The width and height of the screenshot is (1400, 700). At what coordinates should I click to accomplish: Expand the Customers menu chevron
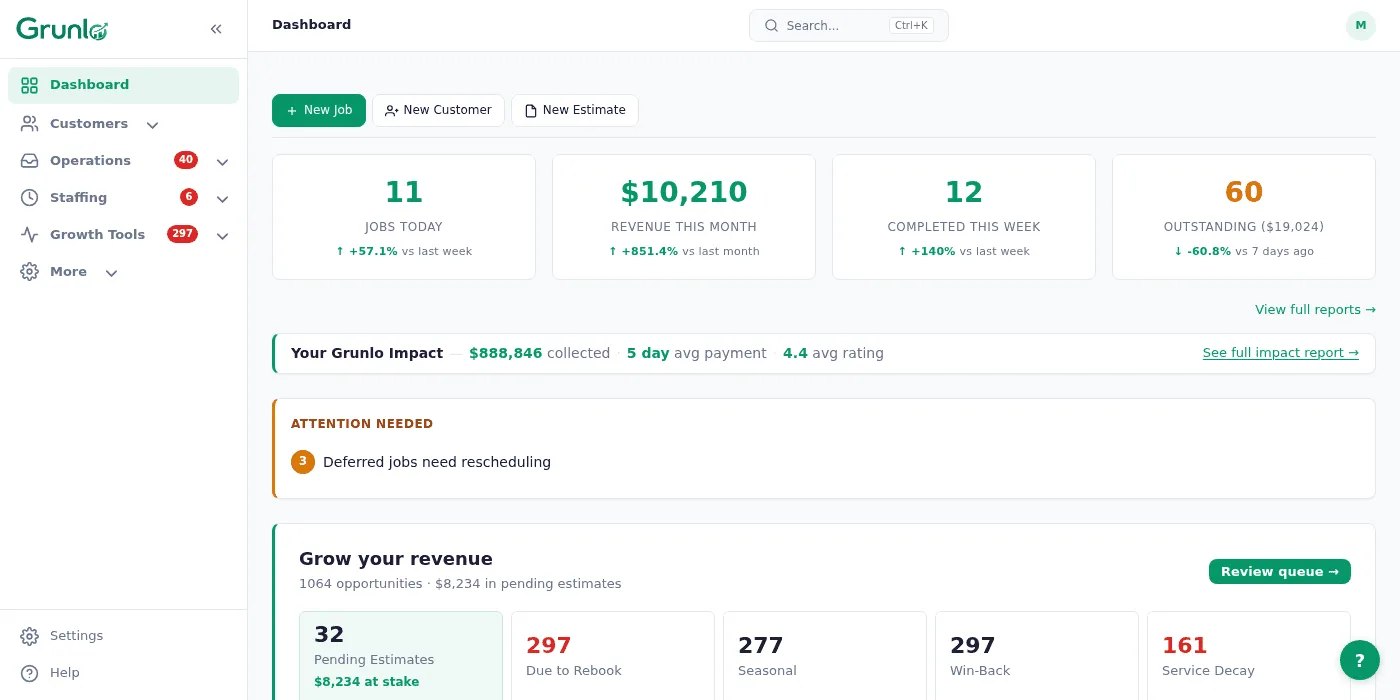coord(152,125)
